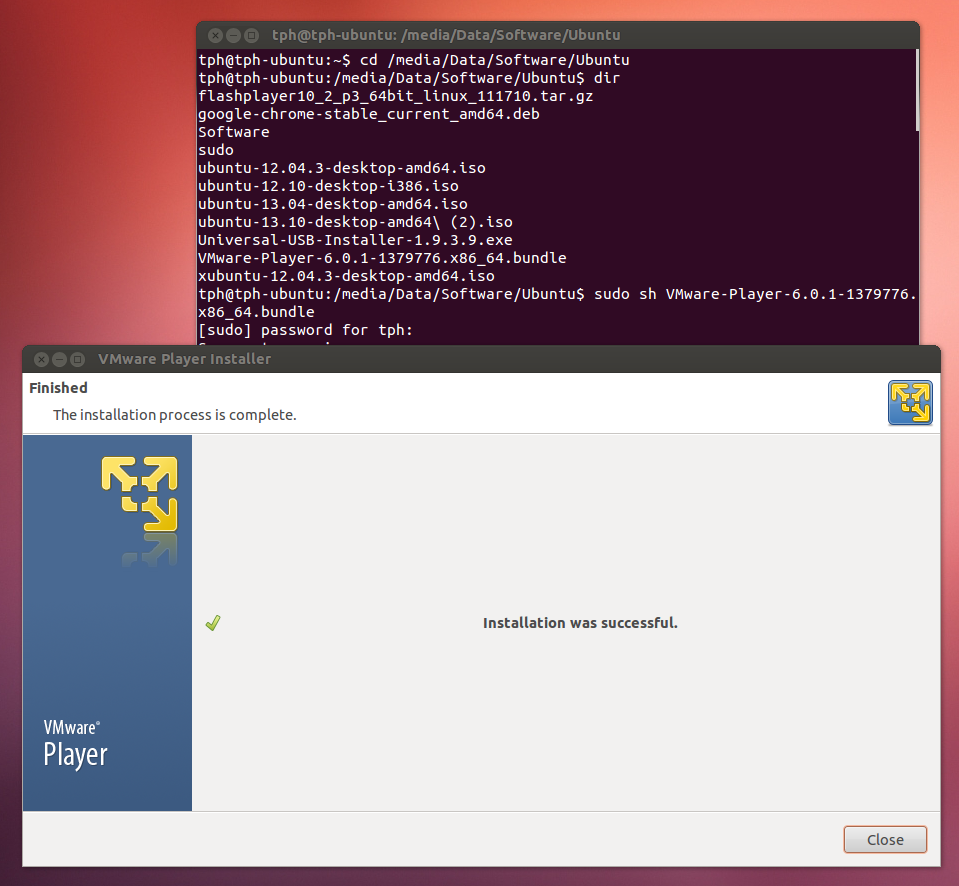Click the terminal title bar text

click(x=446, y=35)
